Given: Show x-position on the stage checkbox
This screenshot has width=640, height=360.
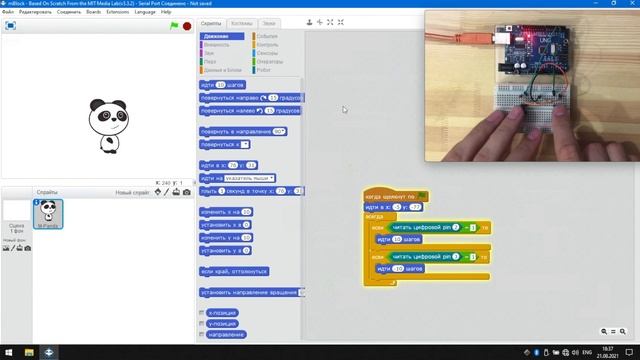Looking at the screenshot, I should point(201,313).
